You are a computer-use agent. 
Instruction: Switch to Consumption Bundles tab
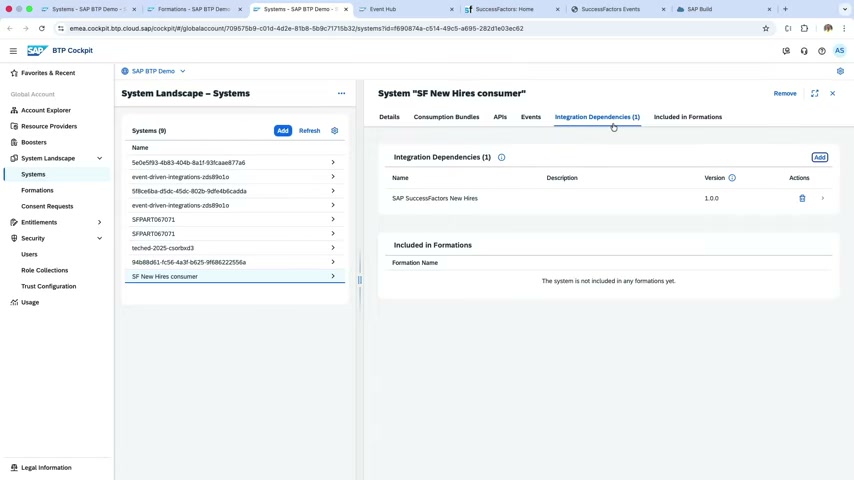coord(446,117)
